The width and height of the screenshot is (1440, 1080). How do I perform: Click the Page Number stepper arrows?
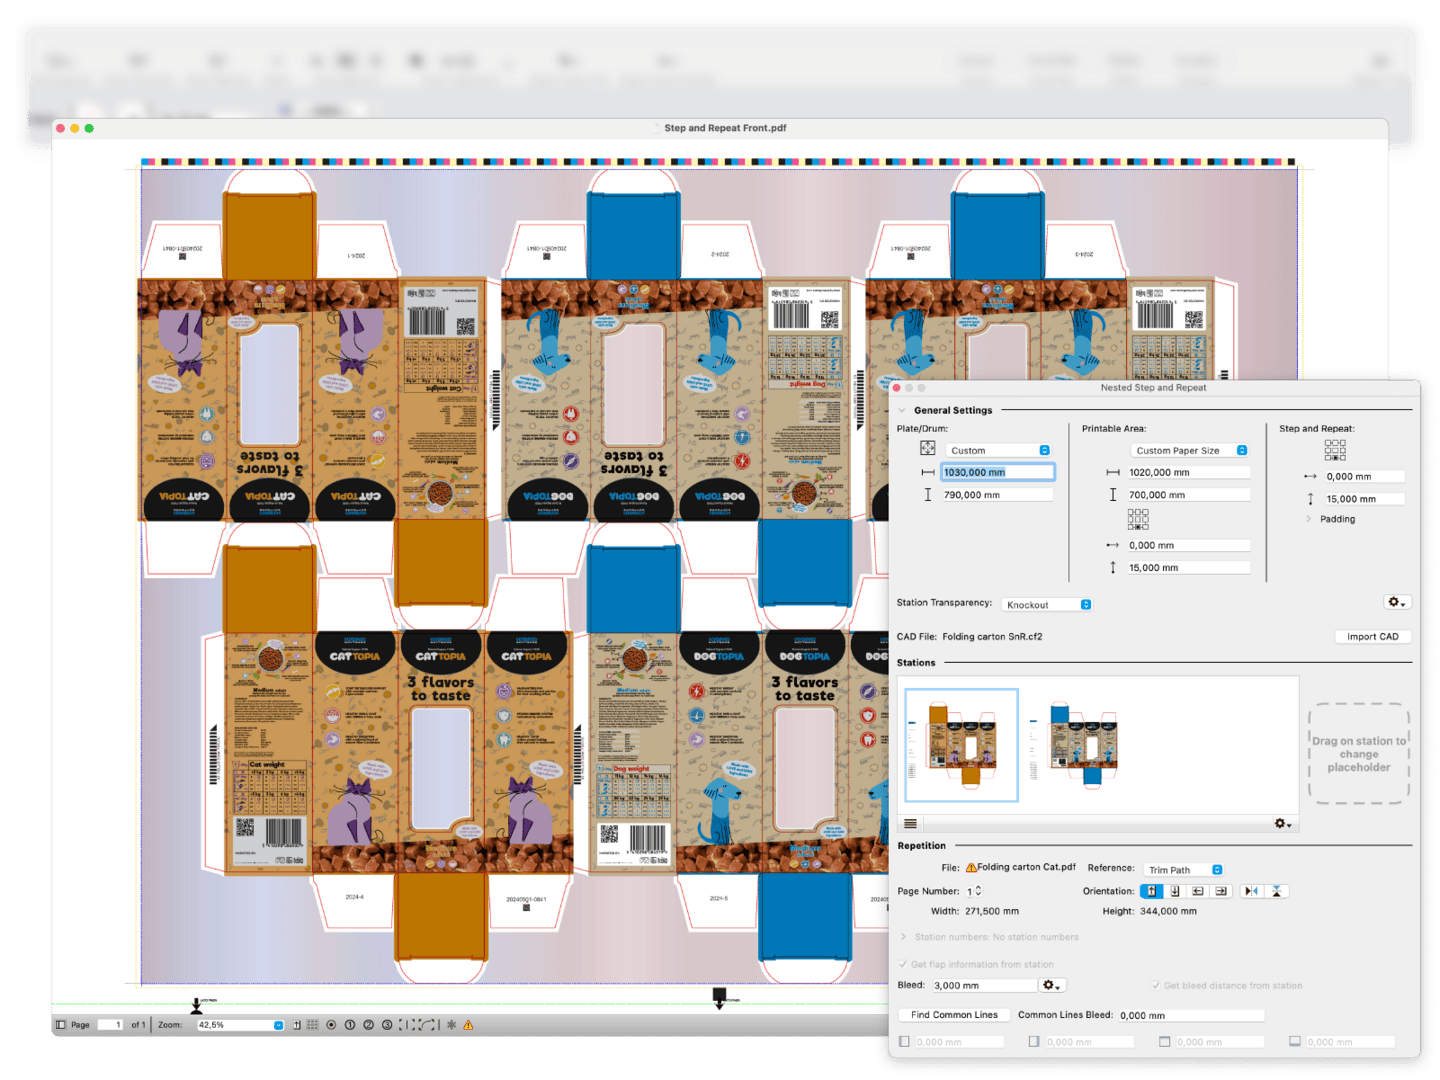click(978, 891)
